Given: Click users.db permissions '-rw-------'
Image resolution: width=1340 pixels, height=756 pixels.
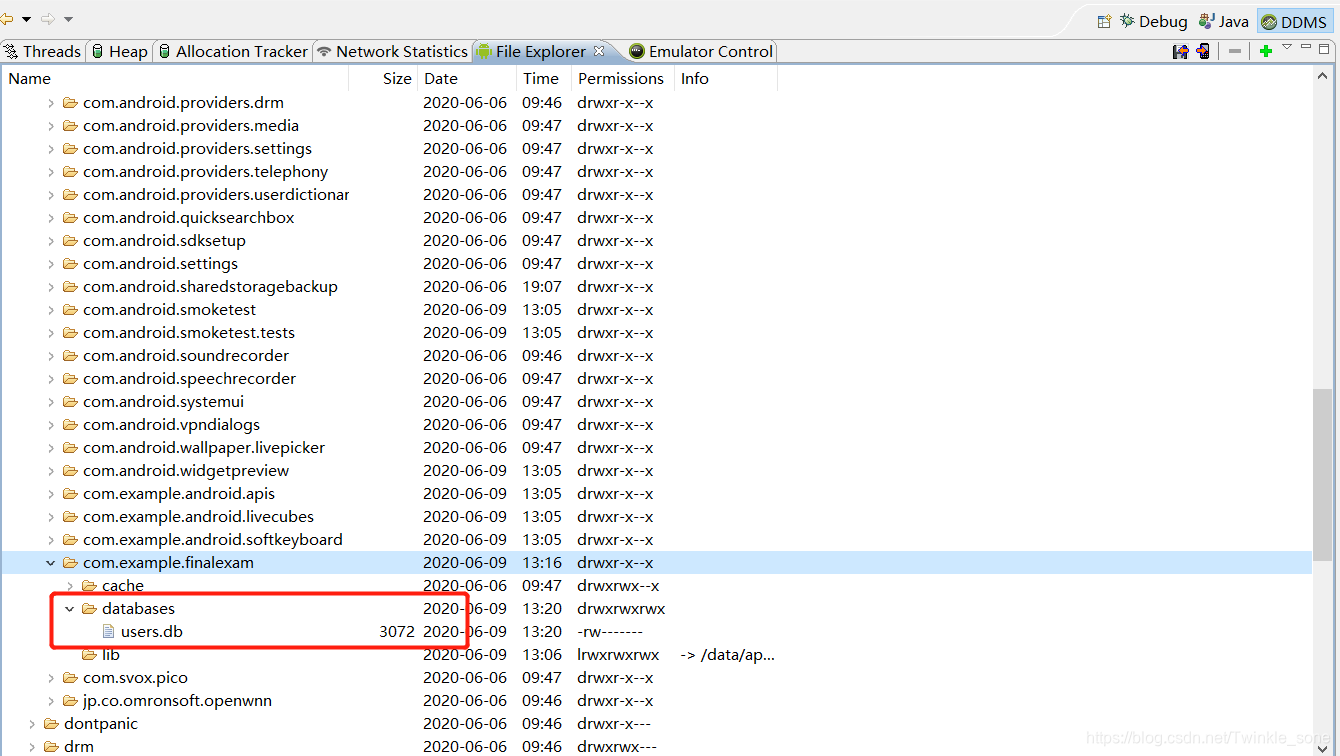Looking at the screenshot, I should pos(610,632).
